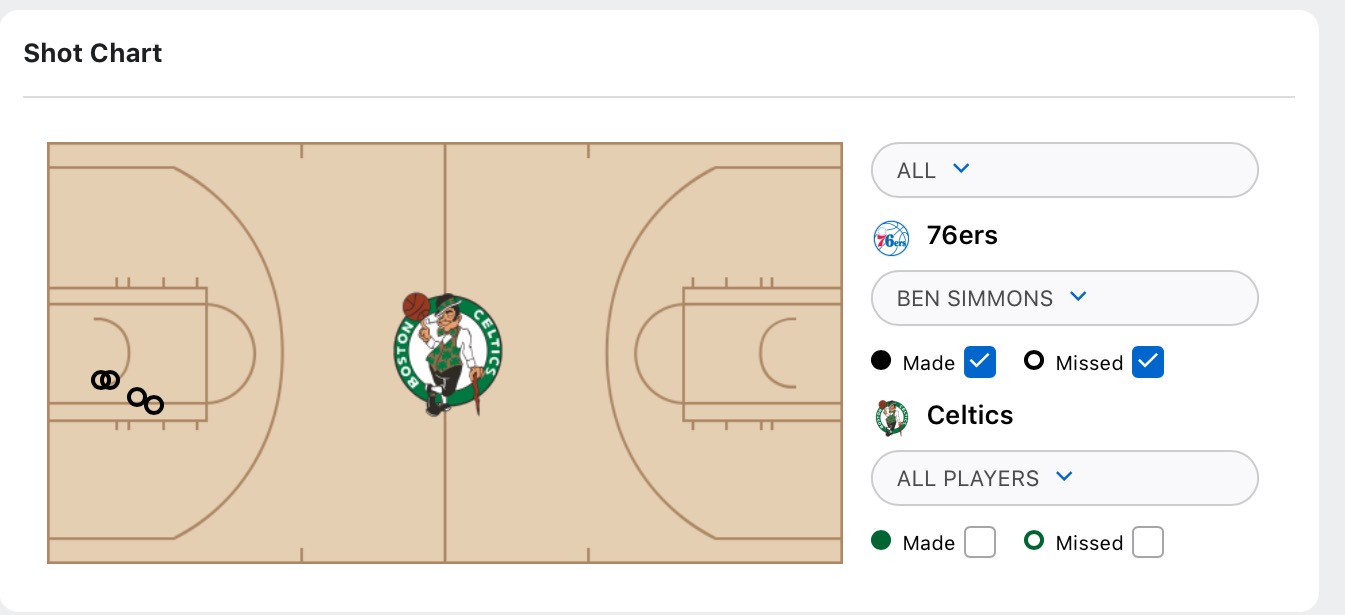Click the Celtics team name

[970, 415]
